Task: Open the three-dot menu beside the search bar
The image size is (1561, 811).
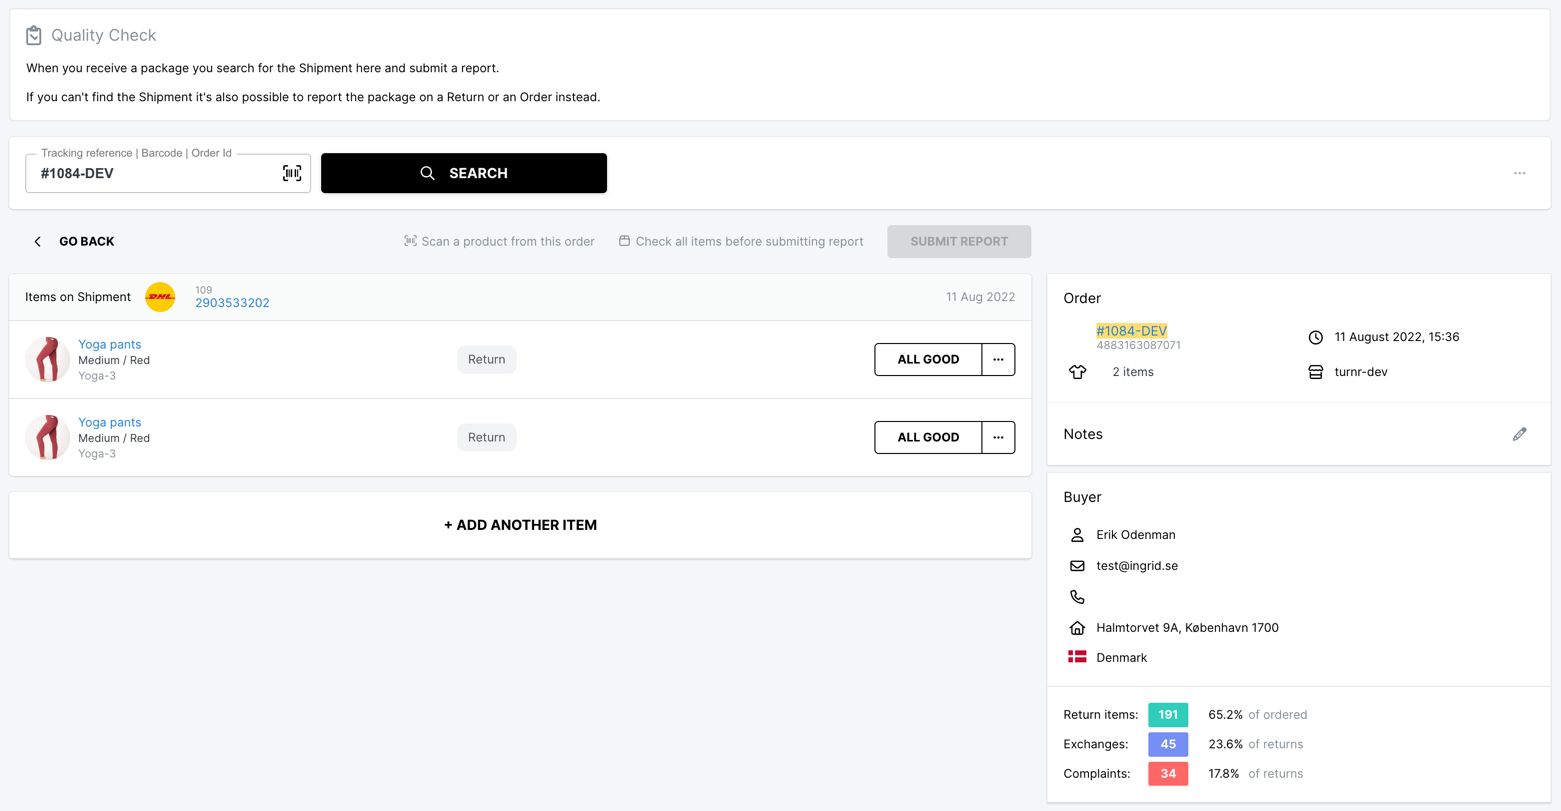Action: pos(1519,173)
